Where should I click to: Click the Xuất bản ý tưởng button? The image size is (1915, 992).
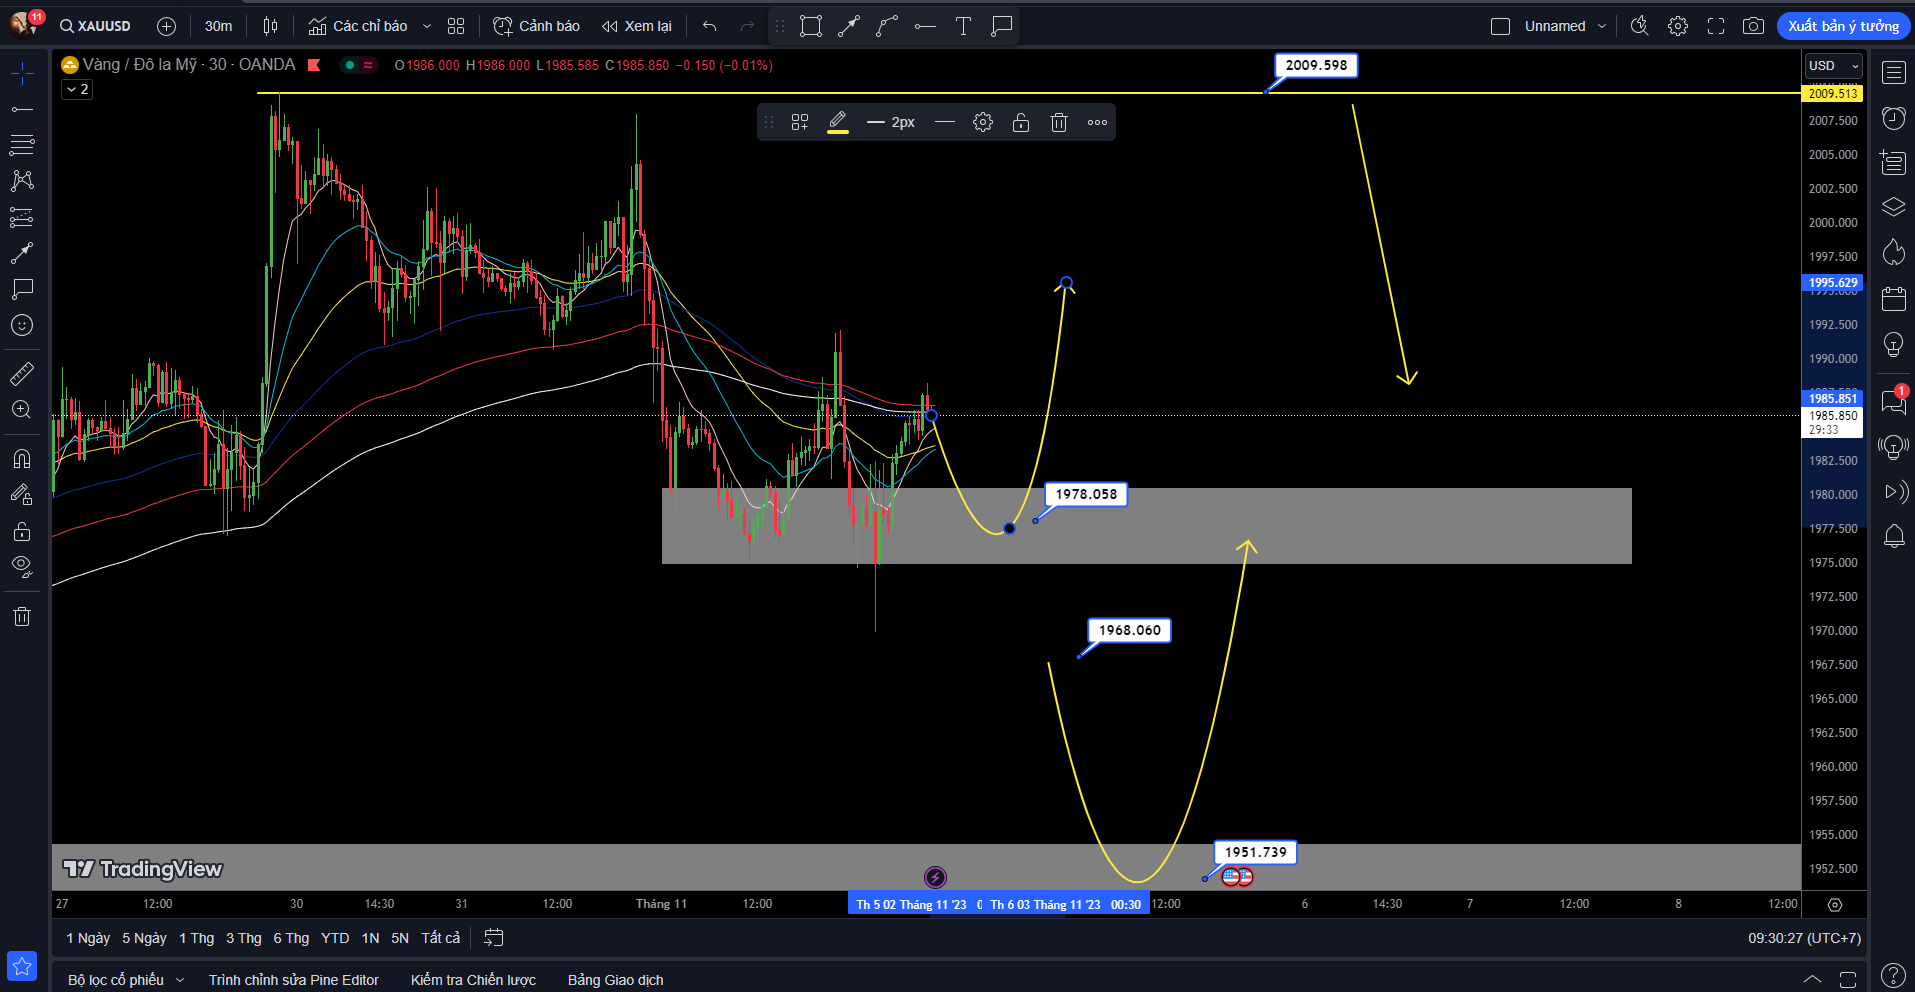(1843, 26)
